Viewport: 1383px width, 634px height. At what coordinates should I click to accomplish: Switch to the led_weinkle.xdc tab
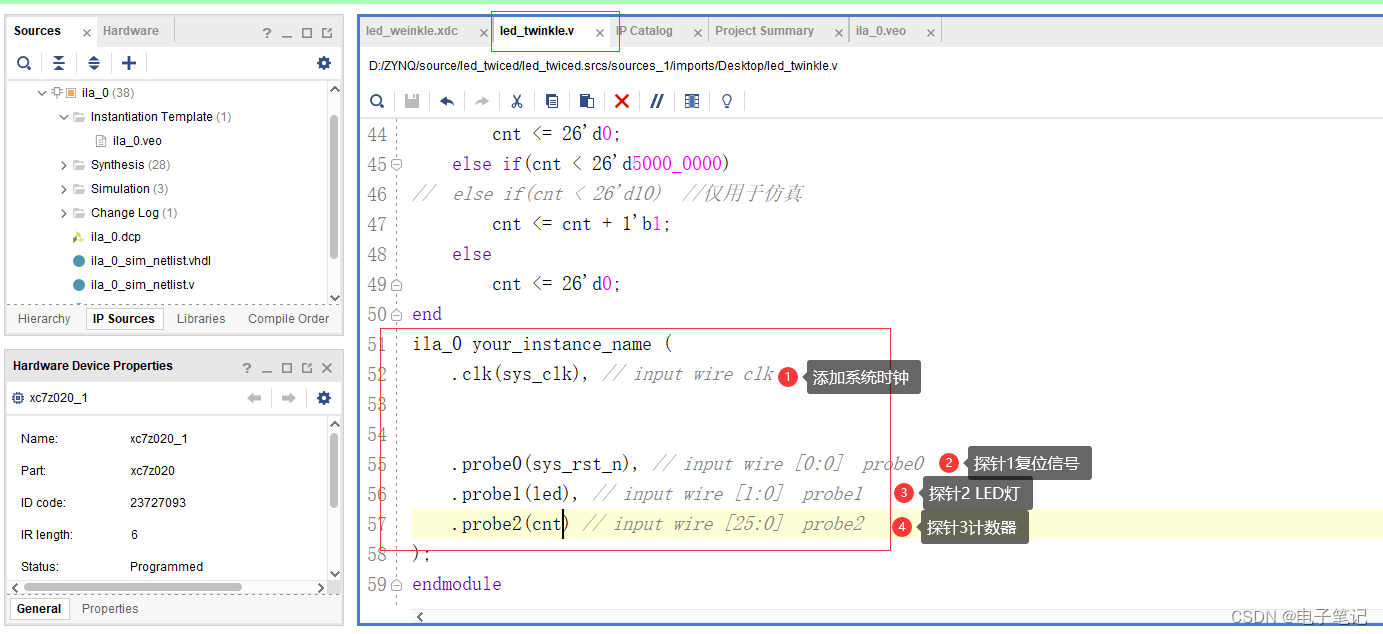[x=412, y=31]
